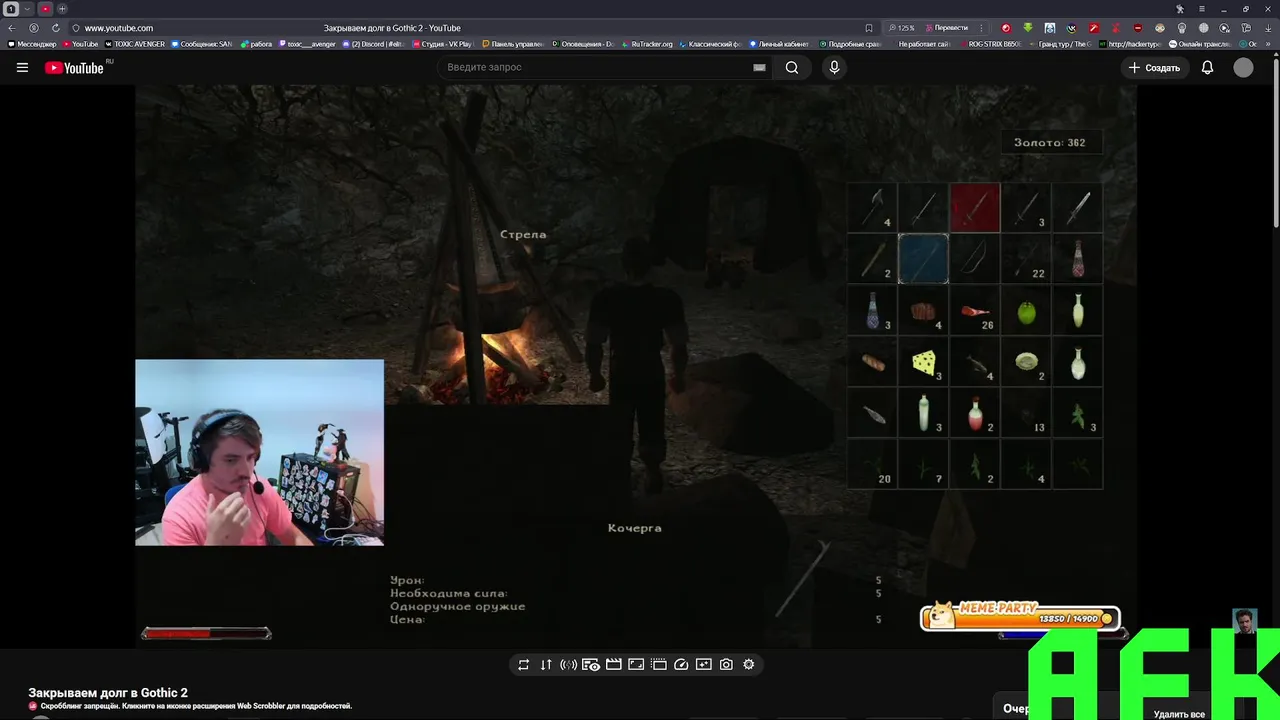Open the TOXIC AVENGER bookmark
The width and height of the screenshot is (1280, 720).
click(x=136, y=44)
